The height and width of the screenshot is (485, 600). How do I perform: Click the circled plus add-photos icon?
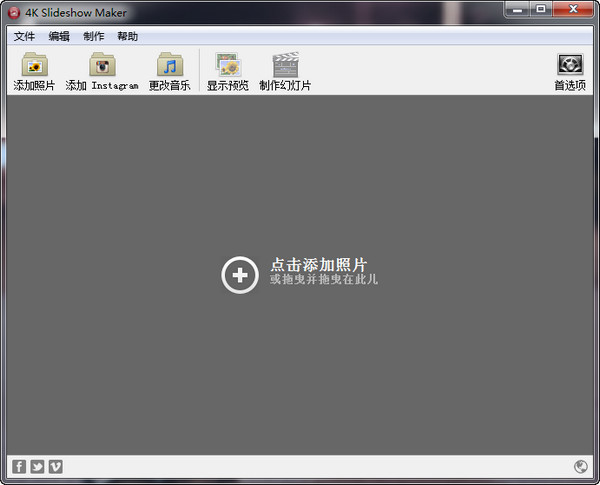tap(240, 275)
